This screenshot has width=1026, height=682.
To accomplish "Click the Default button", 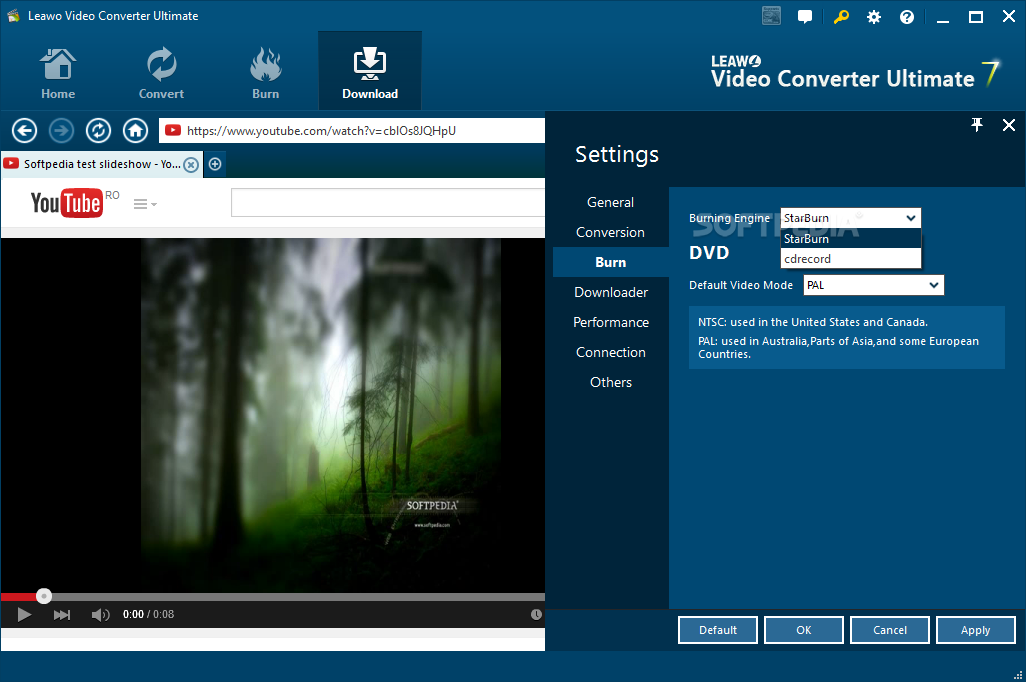I will pos(718,630).
